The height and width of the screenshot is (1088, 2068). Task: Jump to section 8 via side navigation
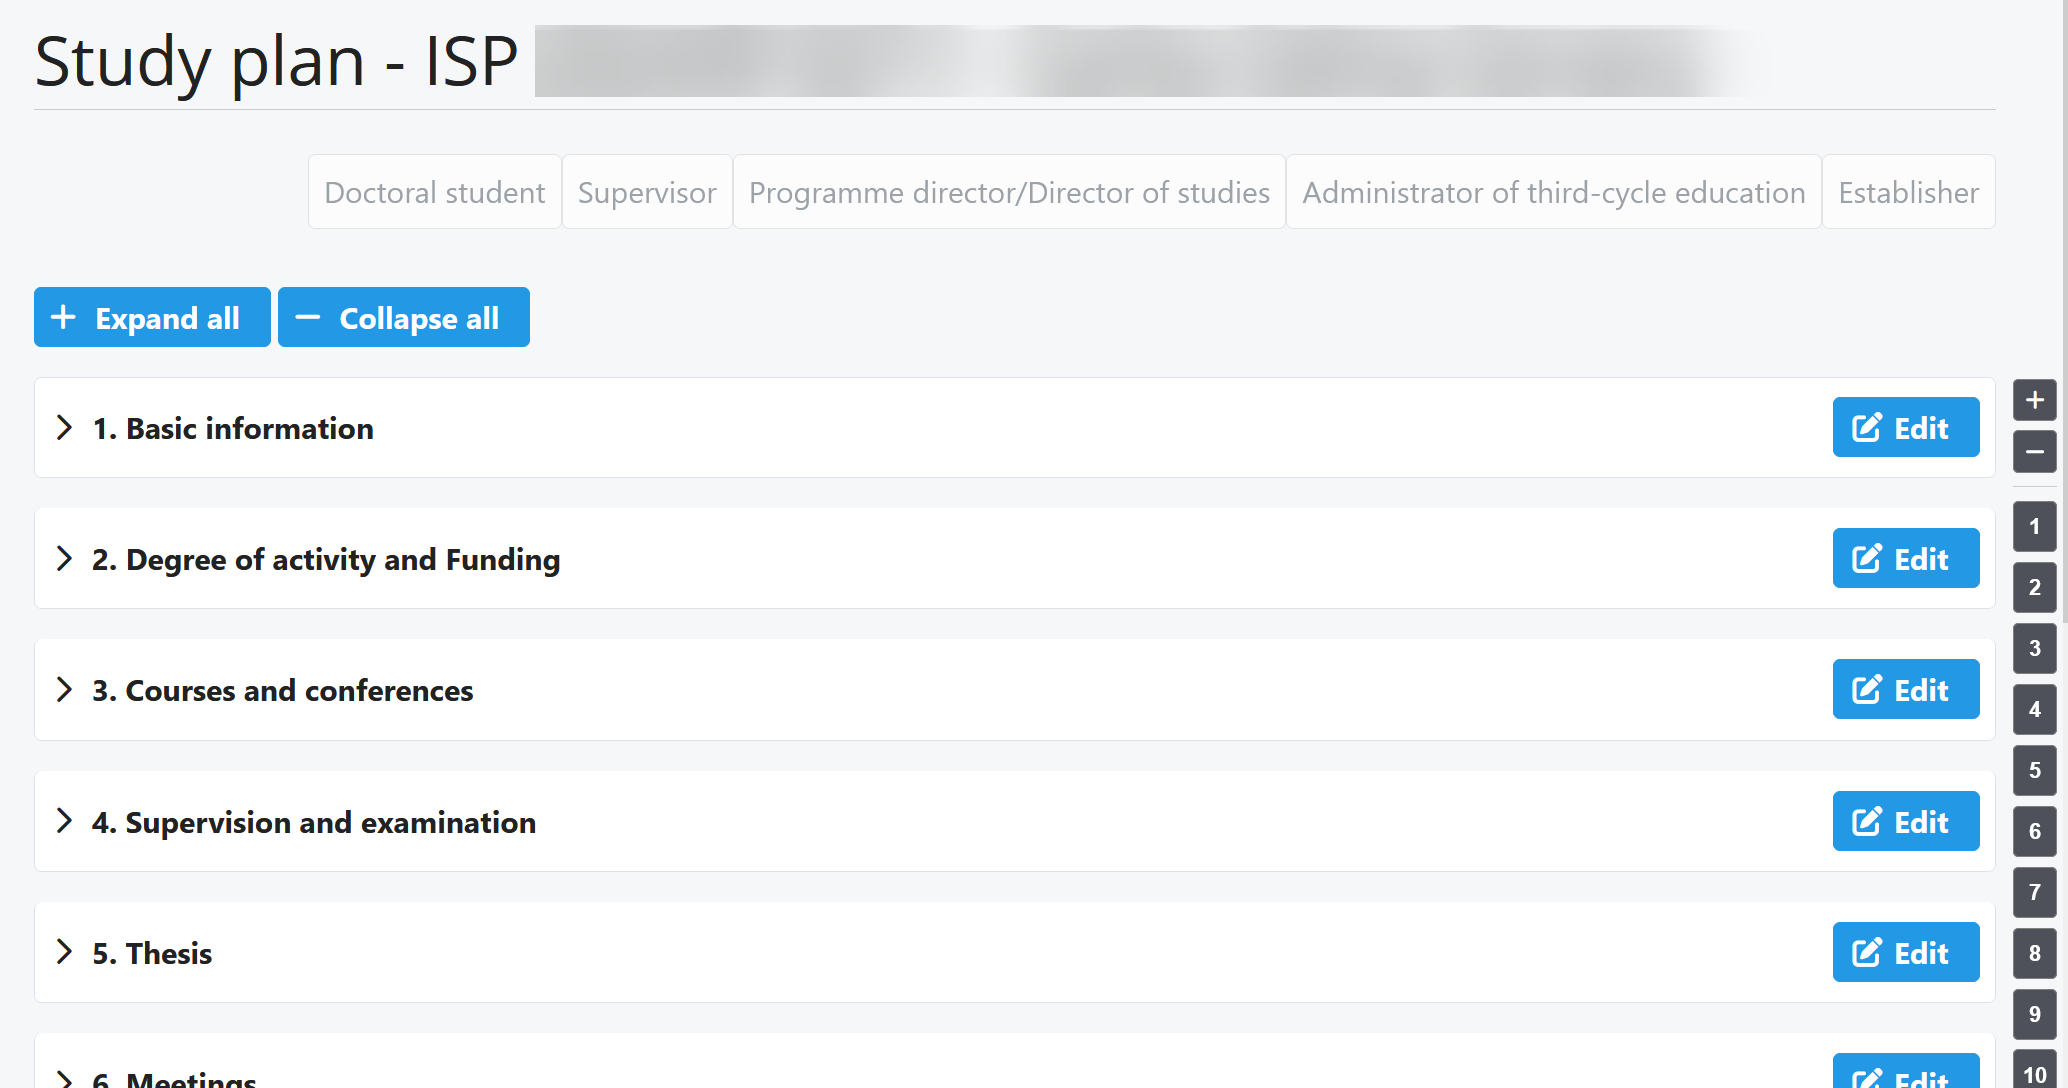2034,953
